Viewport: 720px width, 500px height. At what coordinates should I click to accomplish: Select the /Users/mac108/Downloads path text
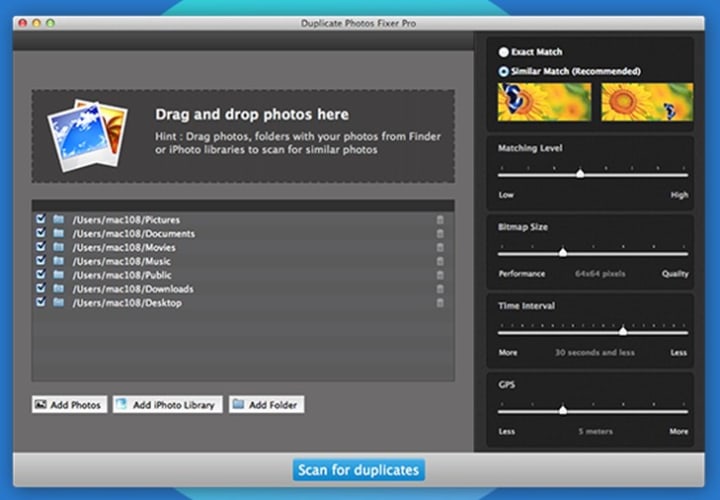click(133, 289)
